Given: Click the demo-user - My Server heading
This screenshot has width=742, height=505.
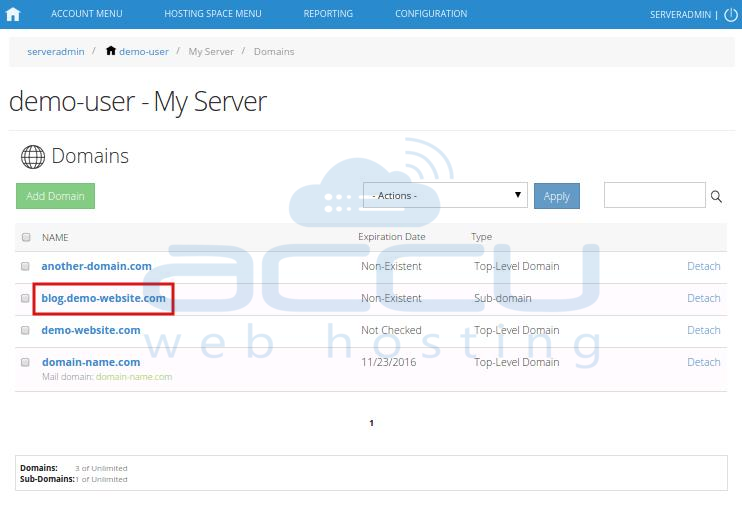Looking at the screenshot, I should (138, 102).
